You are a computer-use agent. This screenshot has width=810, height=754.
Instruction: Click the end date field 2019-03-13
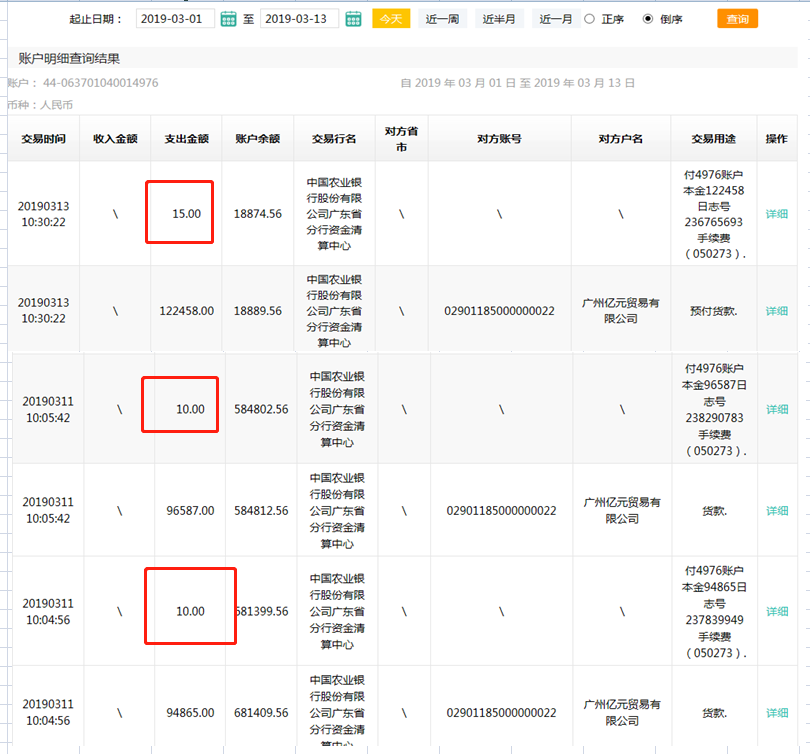click(x=299, y=19)
